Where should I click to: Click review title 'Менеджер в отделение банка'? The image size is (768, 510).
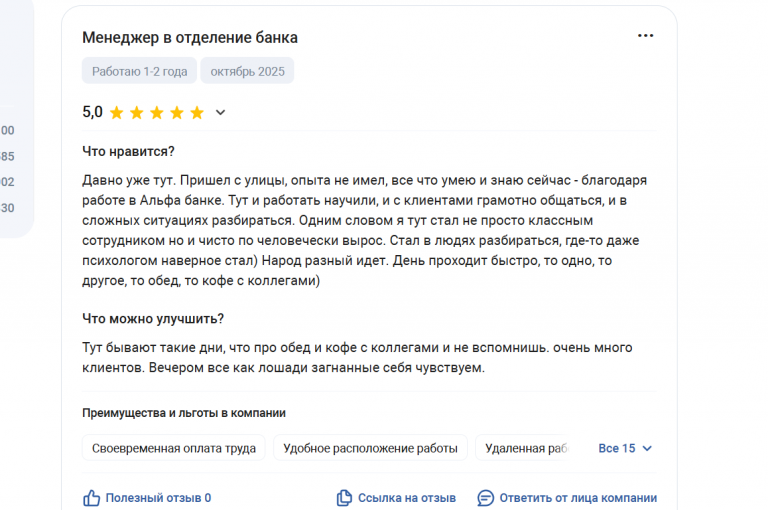pyautogui.click(x=190, y=37)
